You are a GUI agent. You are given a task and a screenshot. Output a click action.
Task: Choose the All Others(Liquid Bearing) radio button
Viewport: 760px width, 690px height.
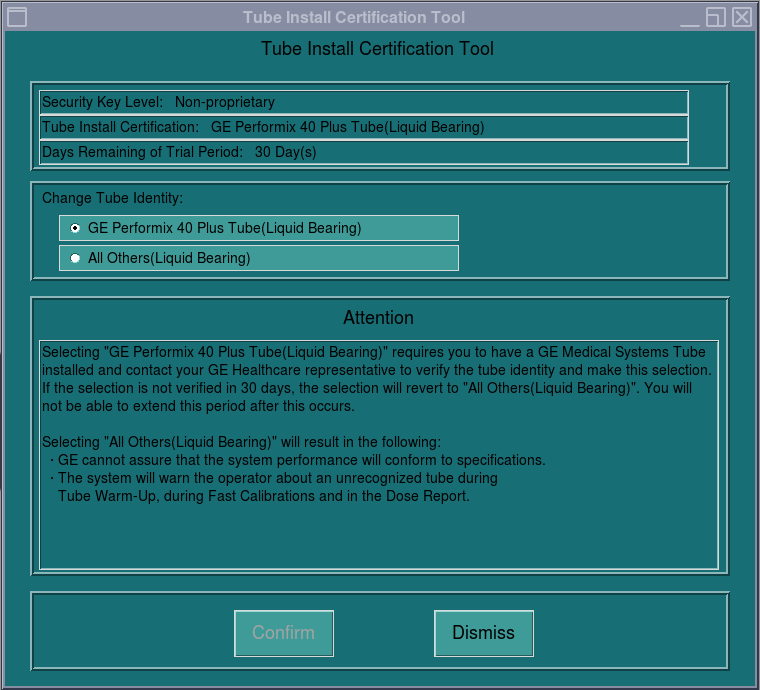pyautogui.click(x=76, y=258)
